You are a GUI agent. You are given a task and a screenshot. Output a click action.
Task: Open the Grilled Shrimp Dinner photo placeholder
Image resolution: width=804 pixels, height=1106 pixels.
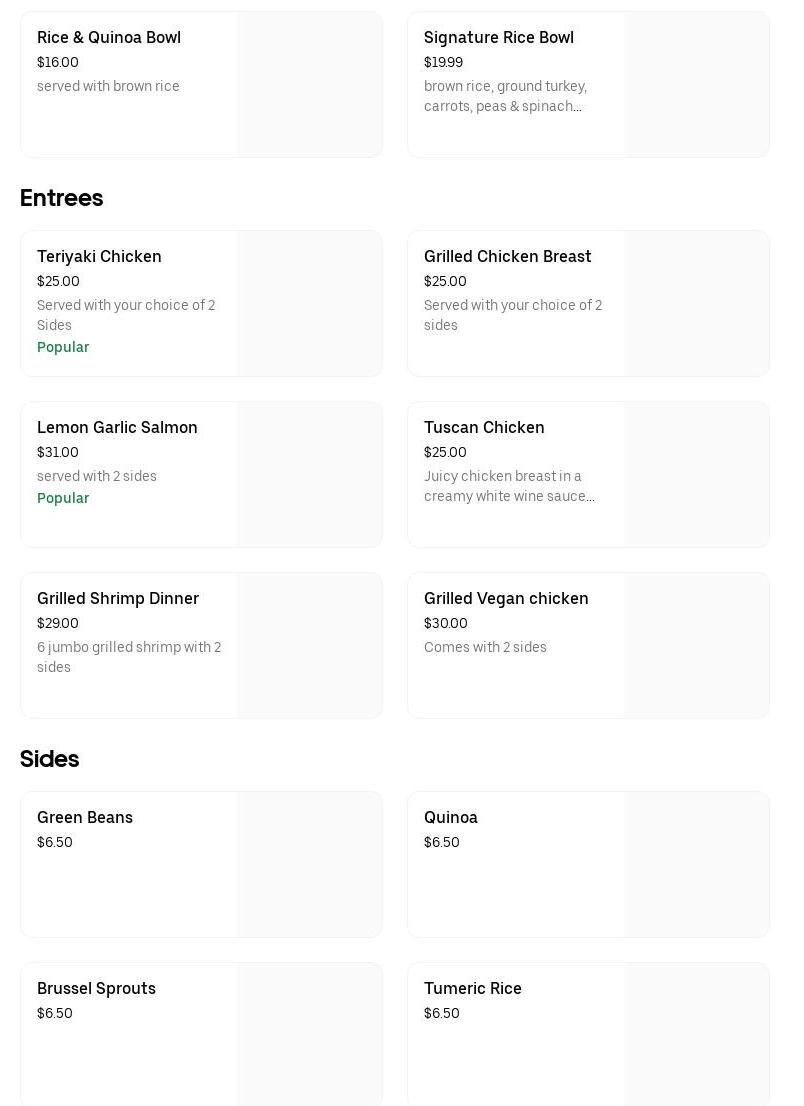pyautogui.click(x=309, y=646)
